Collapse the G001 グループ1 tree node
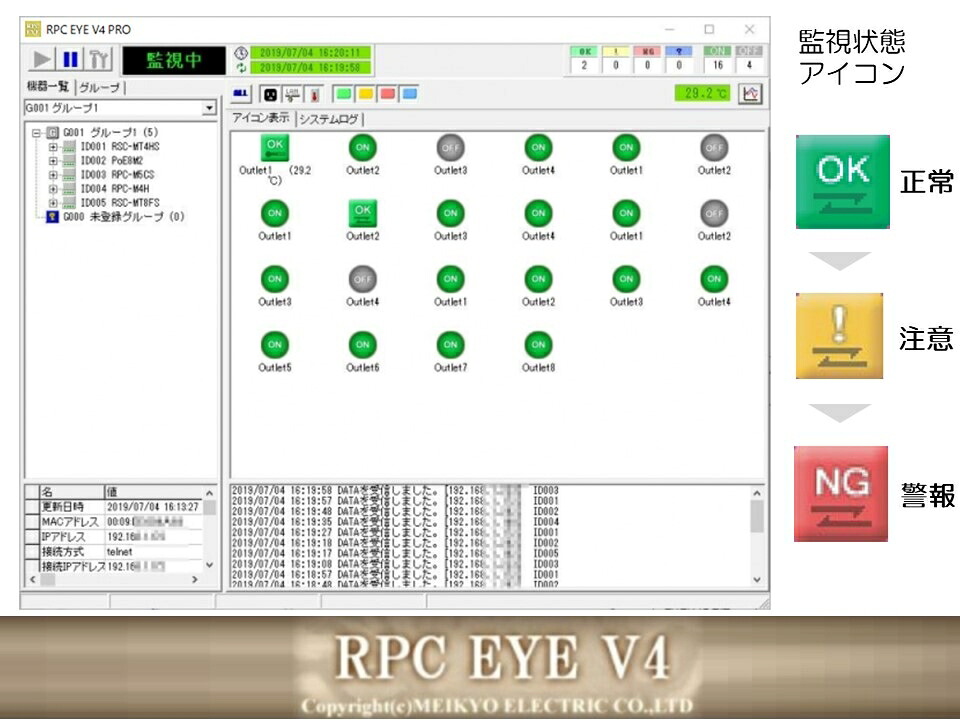960x720 pixels. coord(36,132)
